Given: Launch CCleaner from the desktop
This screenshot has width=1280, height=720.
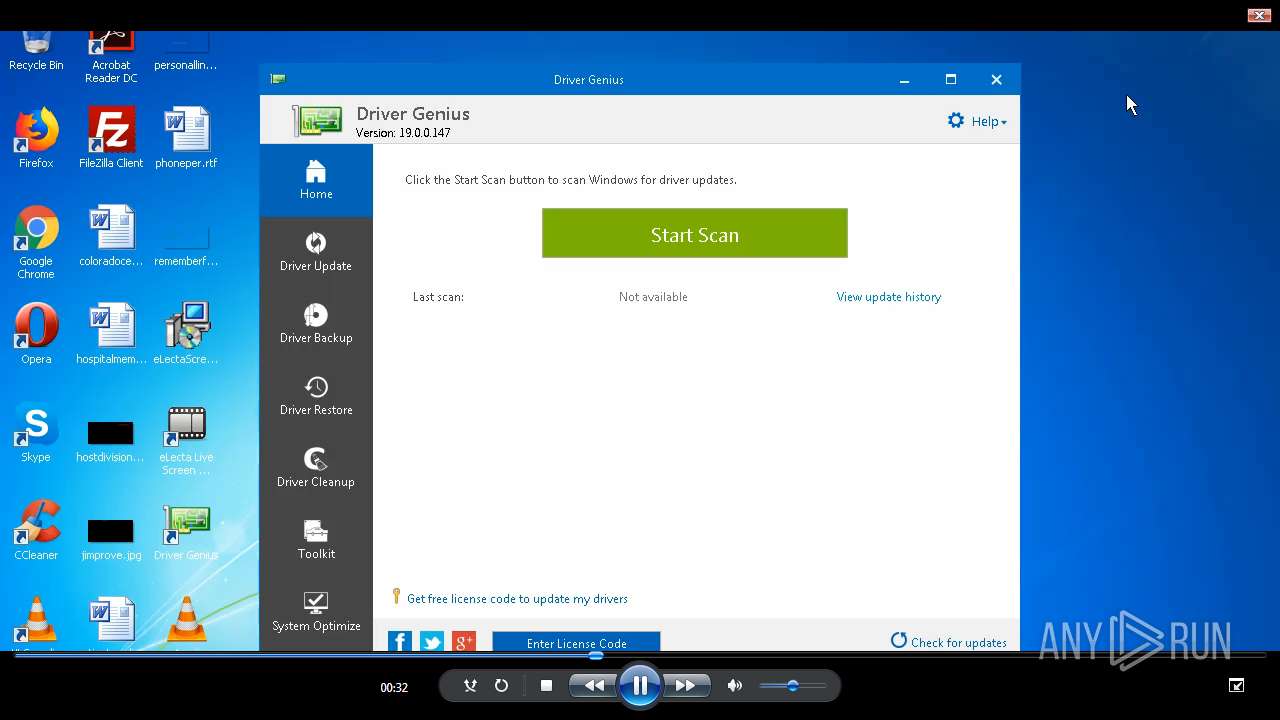Looking at the screenshot, I should pyautogui.click(x=36, y=530).
